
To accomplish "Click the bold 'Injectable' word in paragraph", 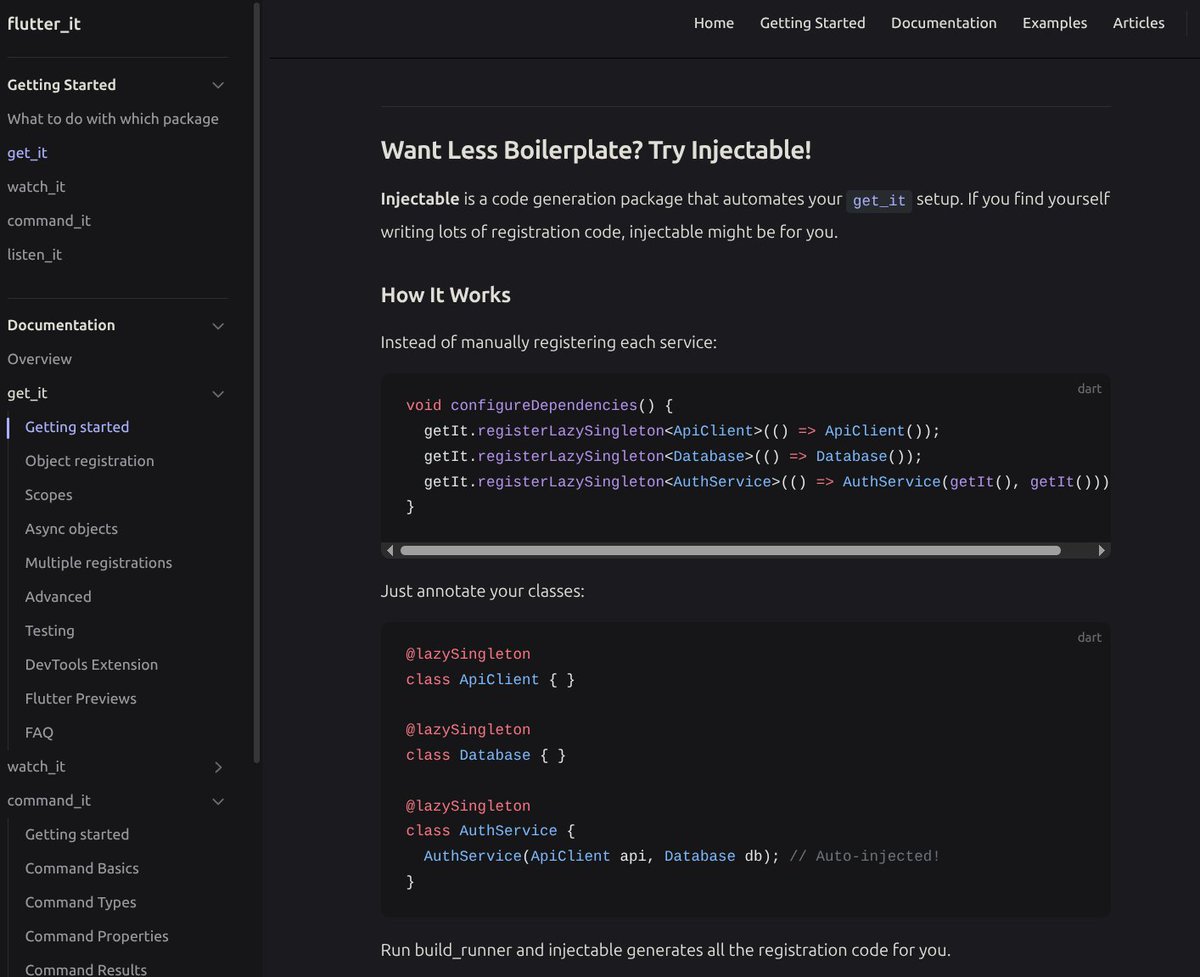I will pyautogui.click(x=420, y=198).
